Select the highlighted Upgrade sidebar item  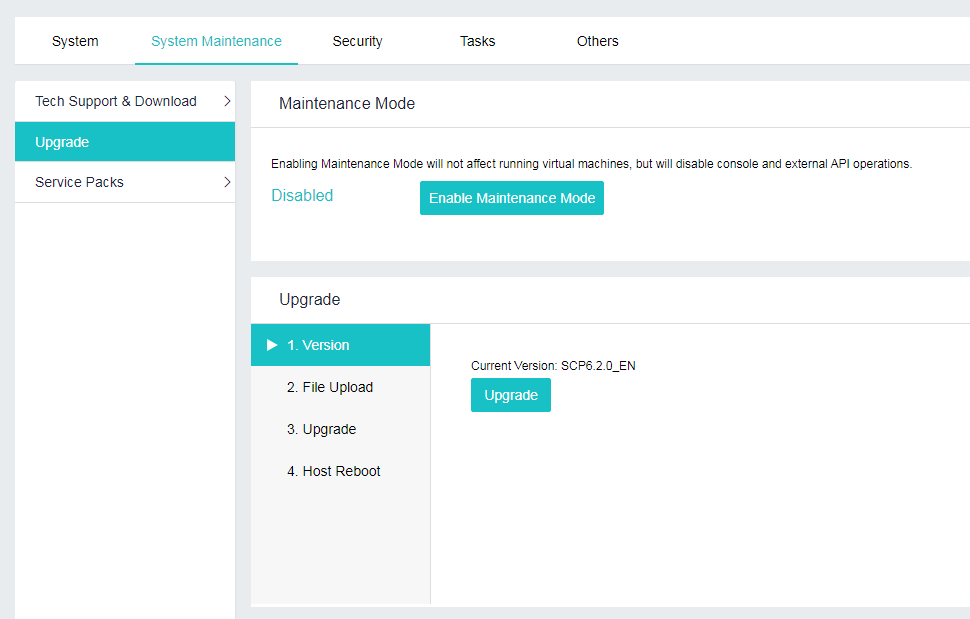pyautogui.click(x=62, y=142)
